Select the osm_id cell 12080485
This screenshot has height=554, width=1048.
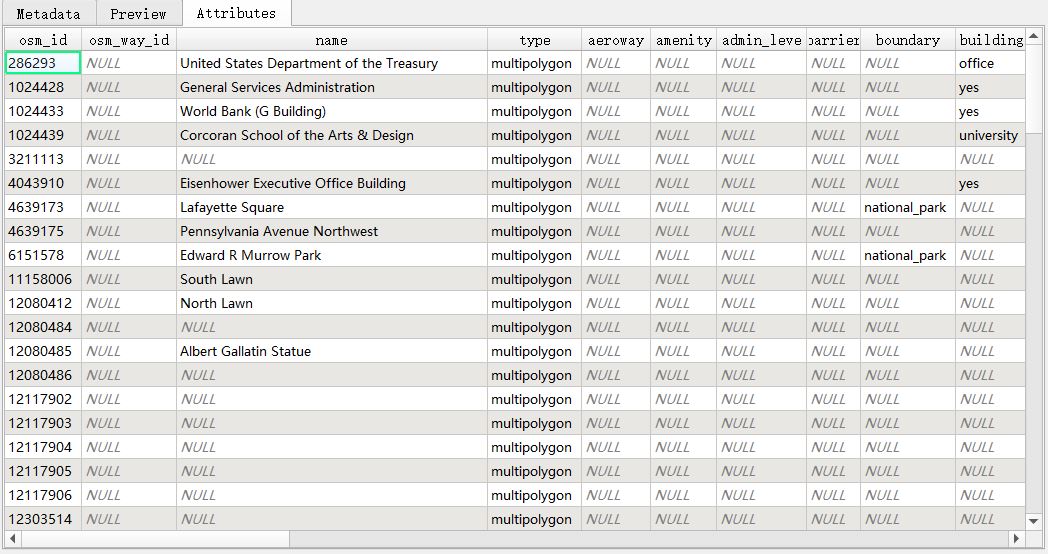point(43,352)
